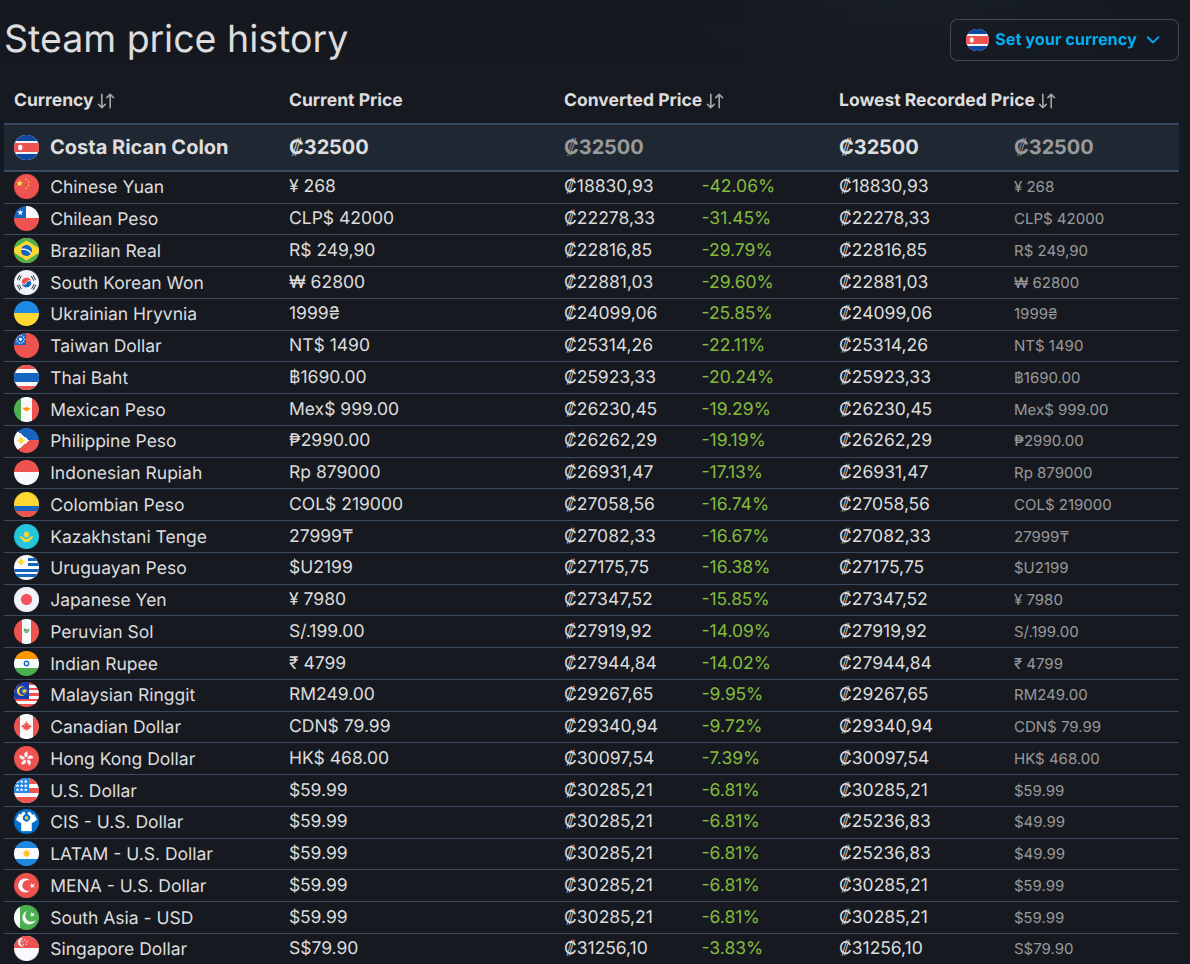This screenshot has height=964, width=1190.
Task: Click the Hong Kong Dollar flag icon
Action: pyautogui.click(x=27, y=758)
